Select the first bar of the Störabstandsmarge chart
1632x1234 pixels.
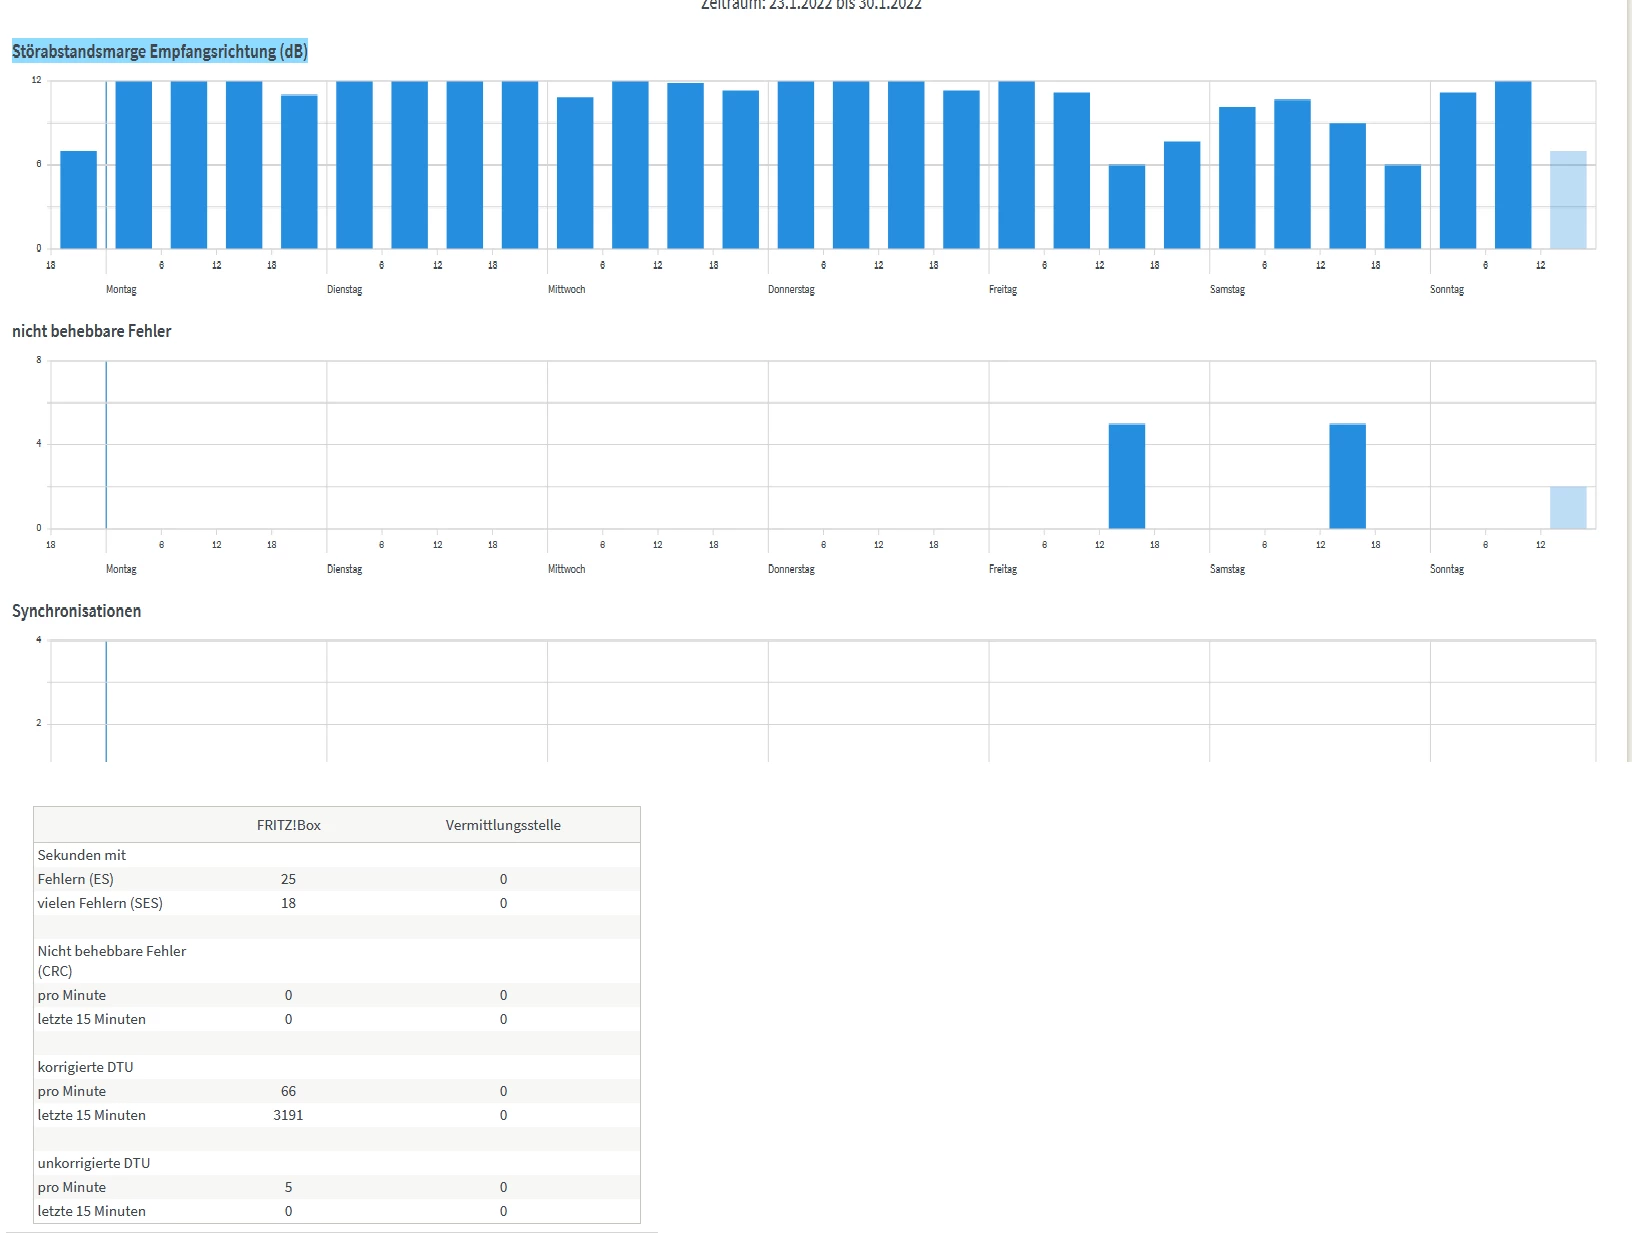tap(79, 200)
